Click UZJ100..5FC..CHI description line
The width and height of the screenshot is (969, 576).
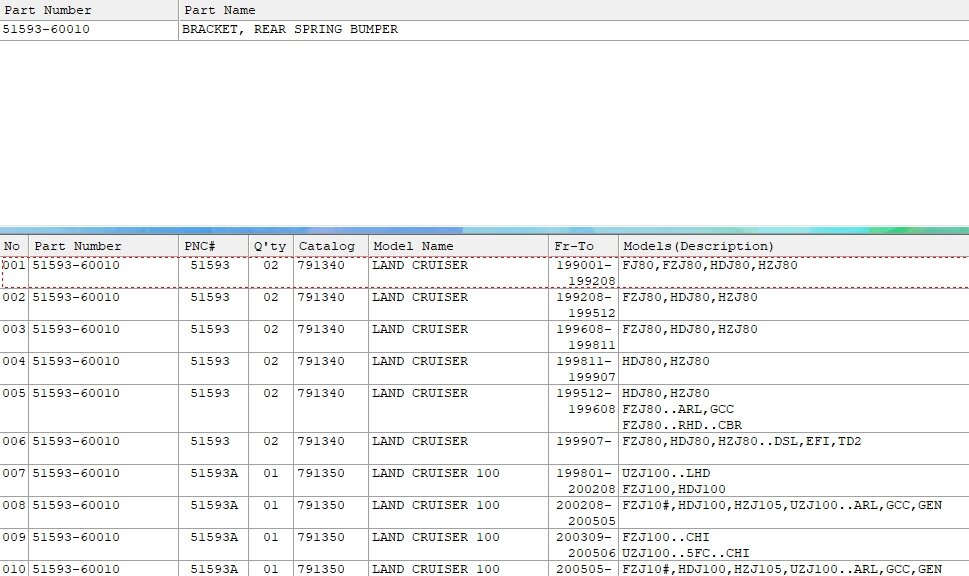[x=685, y=553]
